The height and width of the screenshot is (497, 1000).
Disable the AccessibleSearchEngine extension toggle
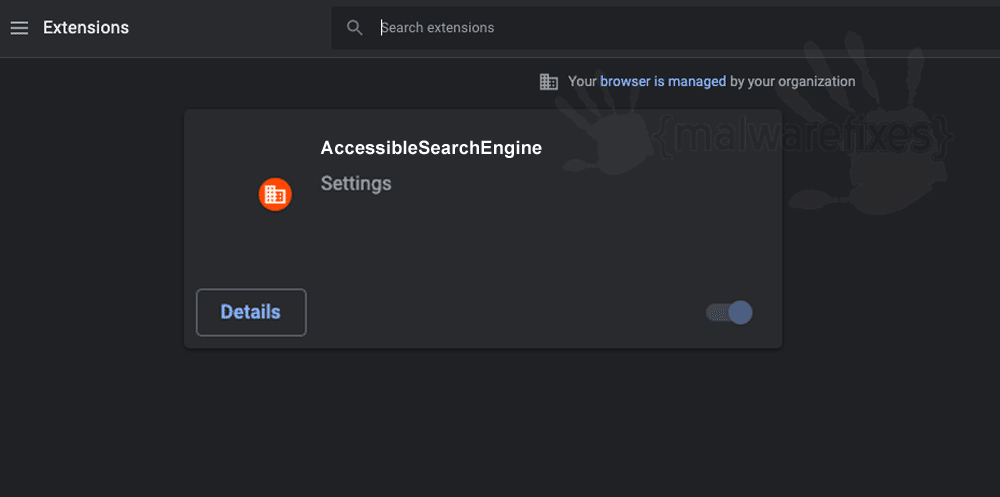coord(729,313)
